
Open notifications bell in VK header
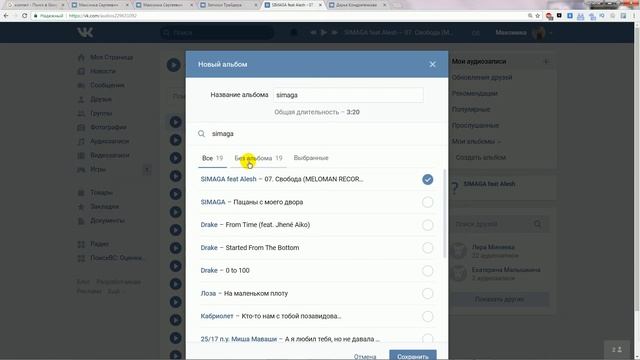(293, 32)
